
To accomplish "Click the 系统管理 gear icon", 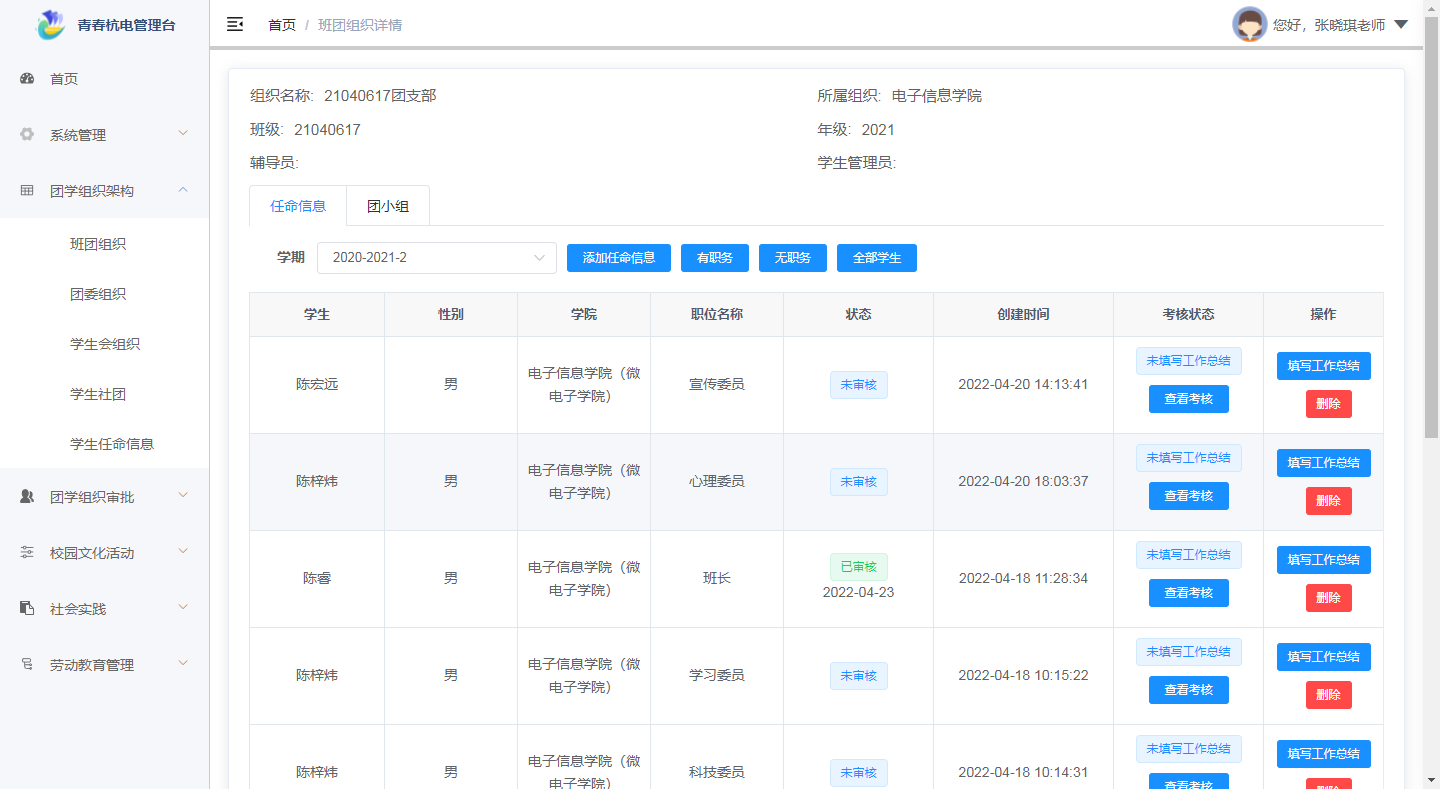I will (27, 134).
